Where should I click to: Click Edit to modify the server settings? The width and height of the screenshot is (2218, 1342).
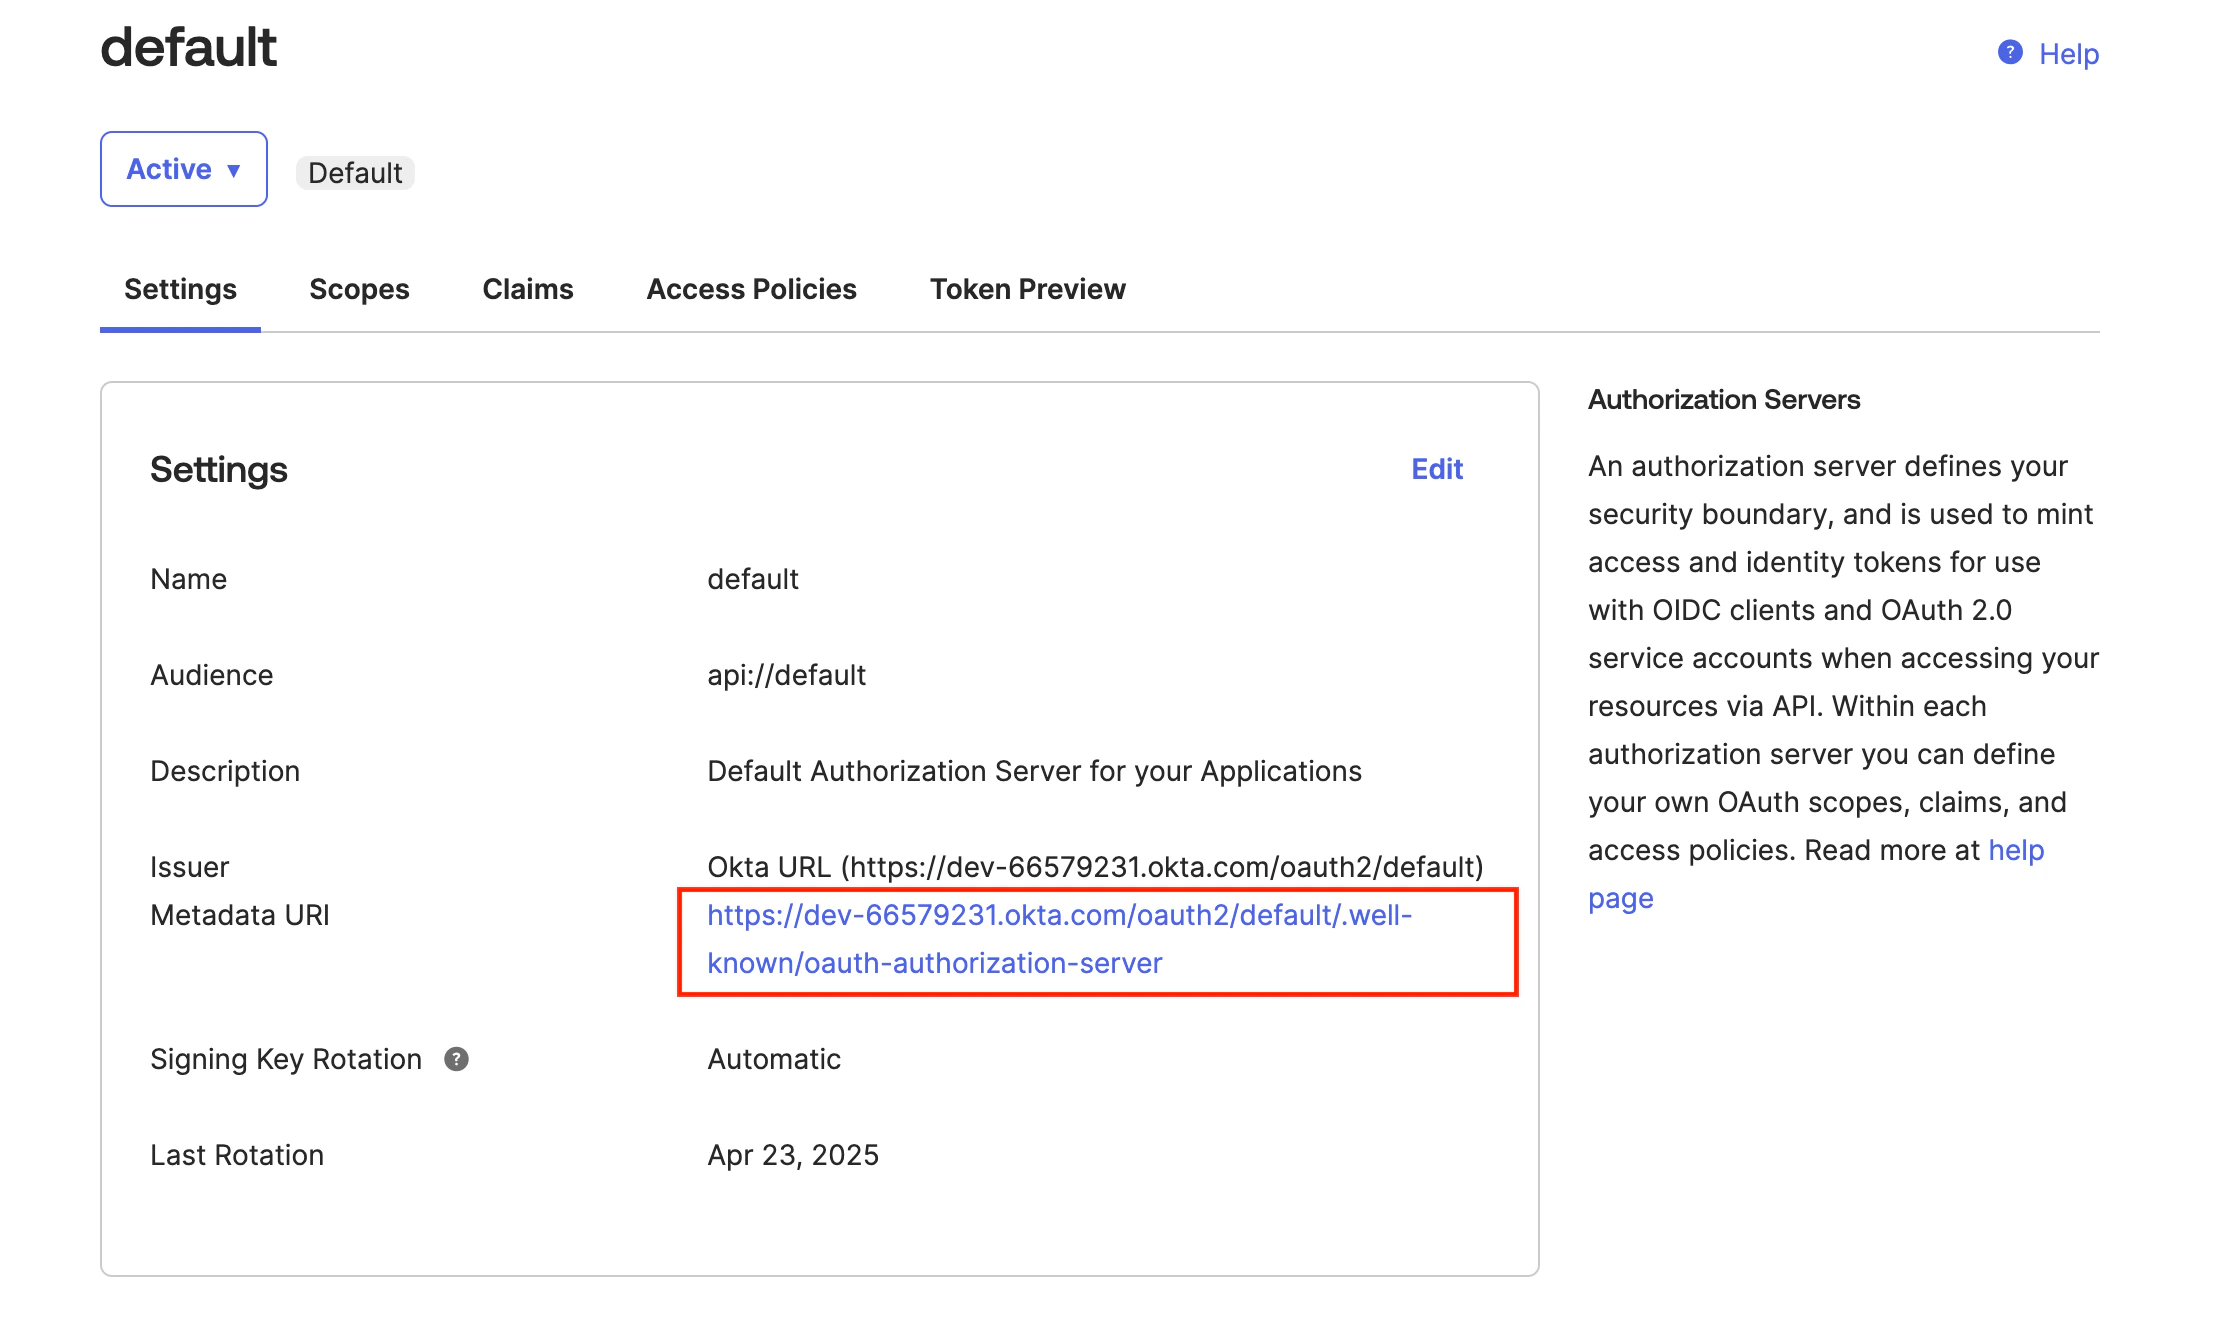coord(1437,469)
